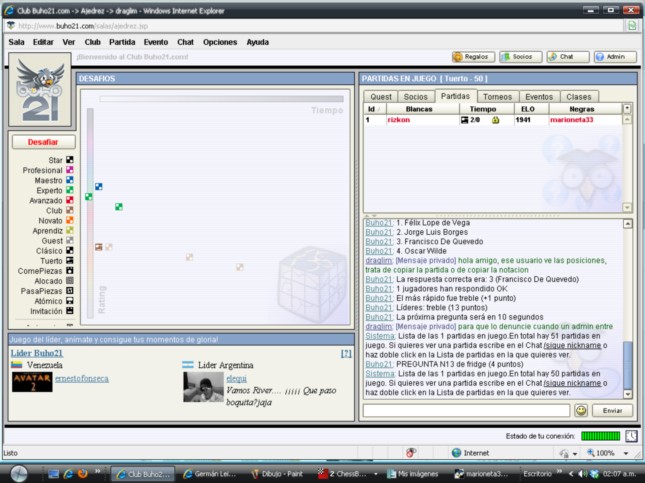Click the Guest category icon
The width and height of the screenshot is (645, 483).
tap(70, 241)
